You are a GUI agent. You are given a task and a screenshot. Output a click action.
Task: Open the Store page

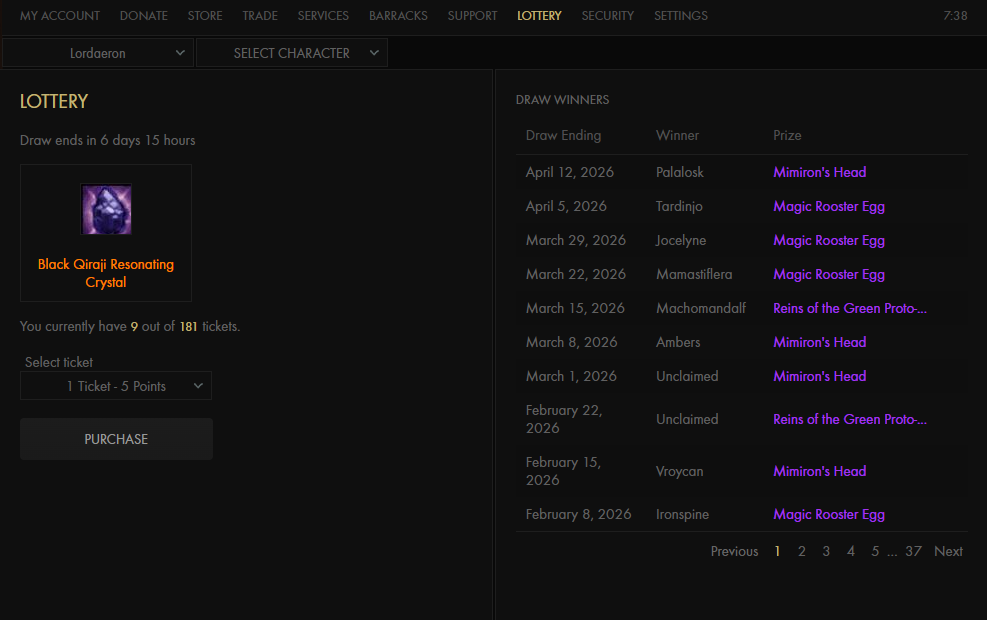click(205, 16)
